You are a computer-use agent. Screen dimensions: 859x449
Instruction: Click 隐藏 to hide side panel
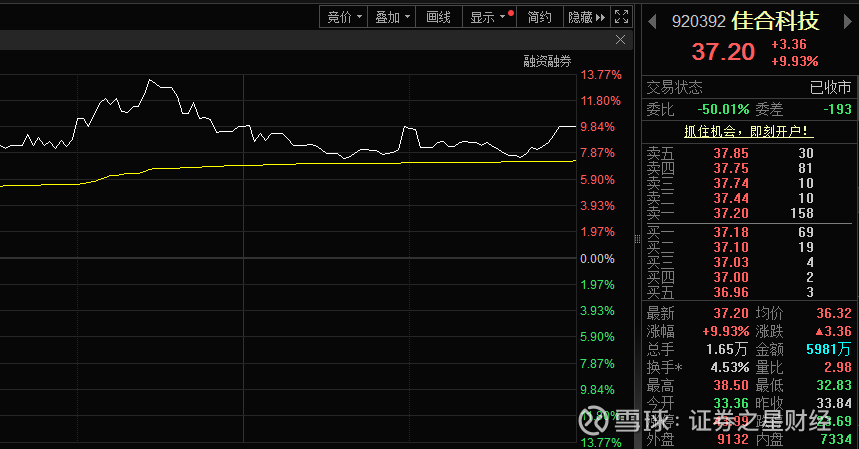[x=586, y=17]
